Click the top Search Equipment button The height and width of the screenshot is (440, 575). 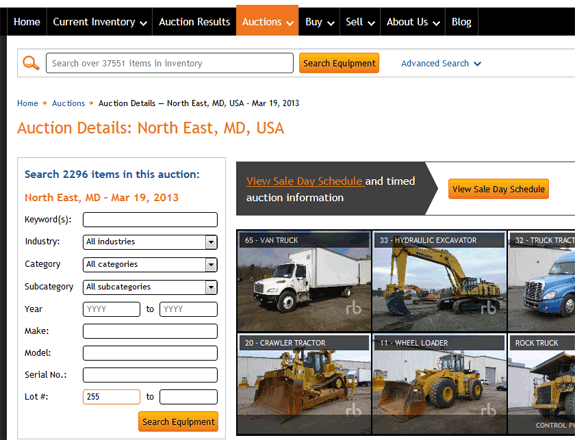coord(339,63)
